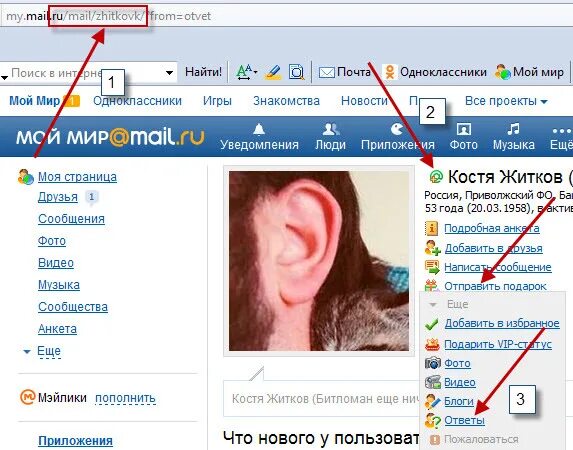Click the green checkmark favorites icon
The width and height of the screenshot is (573, 450).
tap(432, 324)
